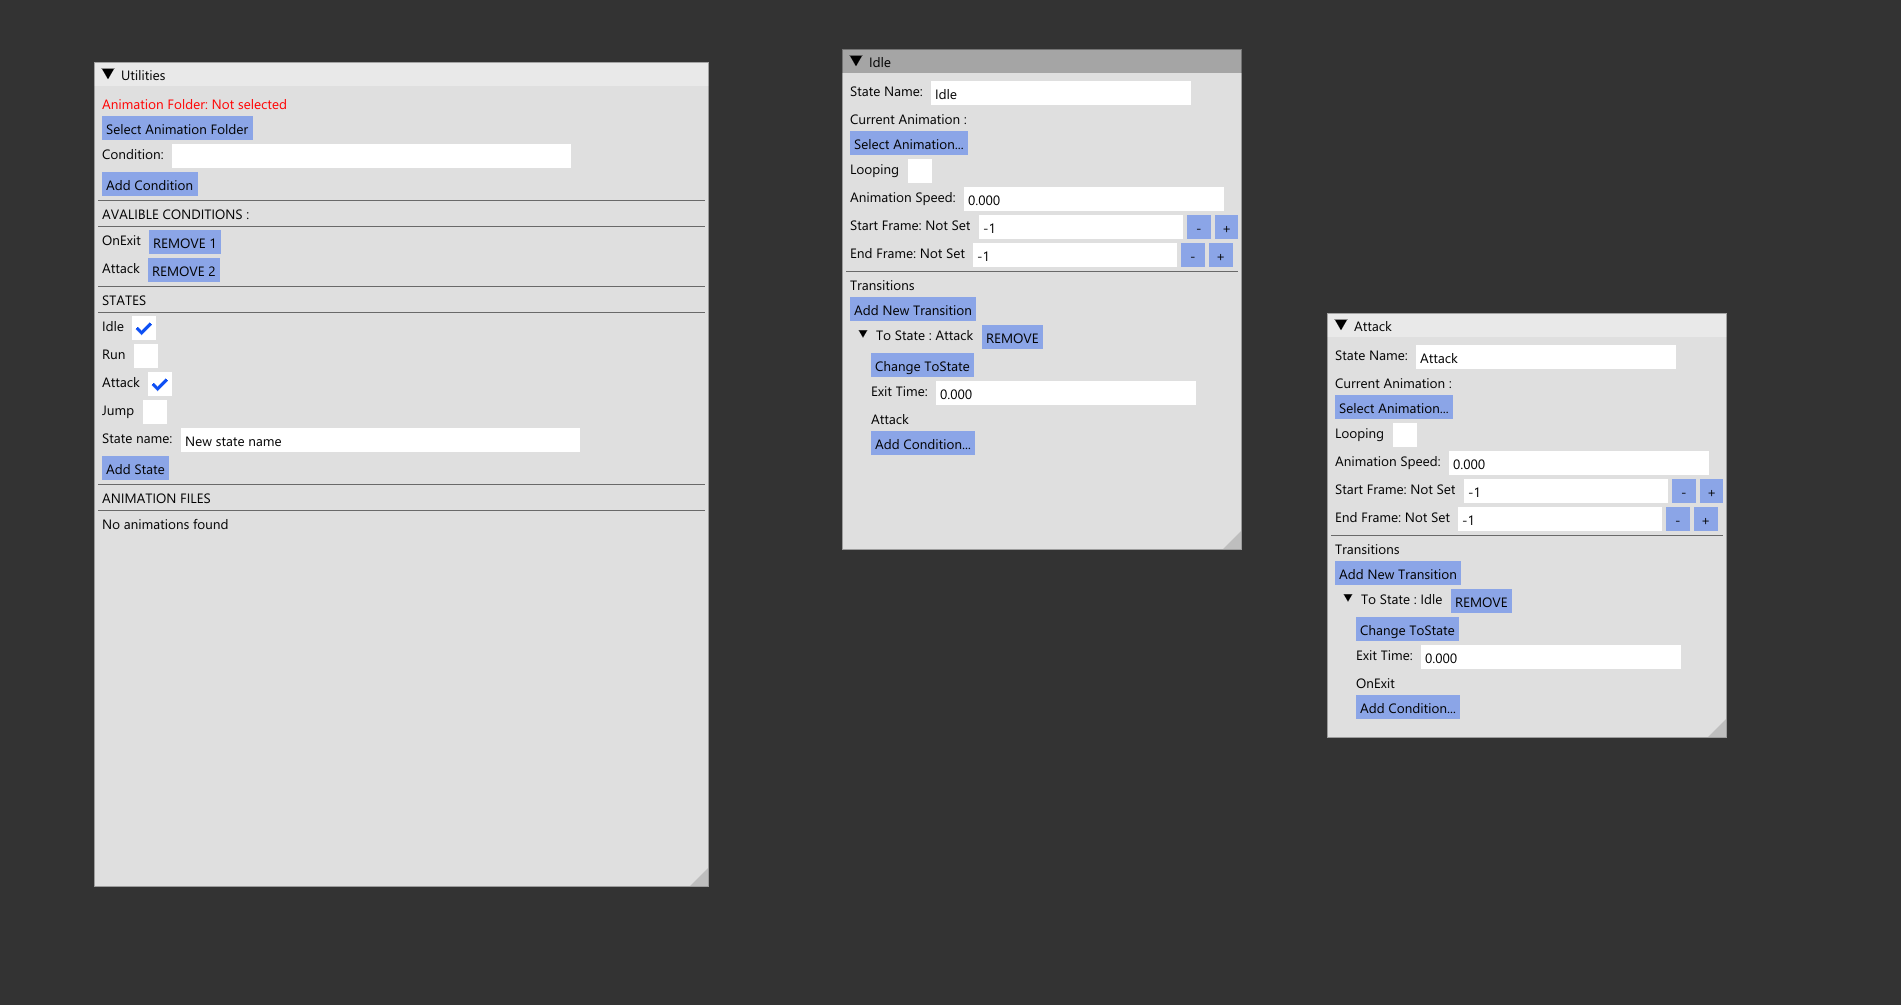Image resolution: width=1901 pixels, height=1005 pixels.
Task: Check the Jump state checkbox
Action: coord(154,411)
